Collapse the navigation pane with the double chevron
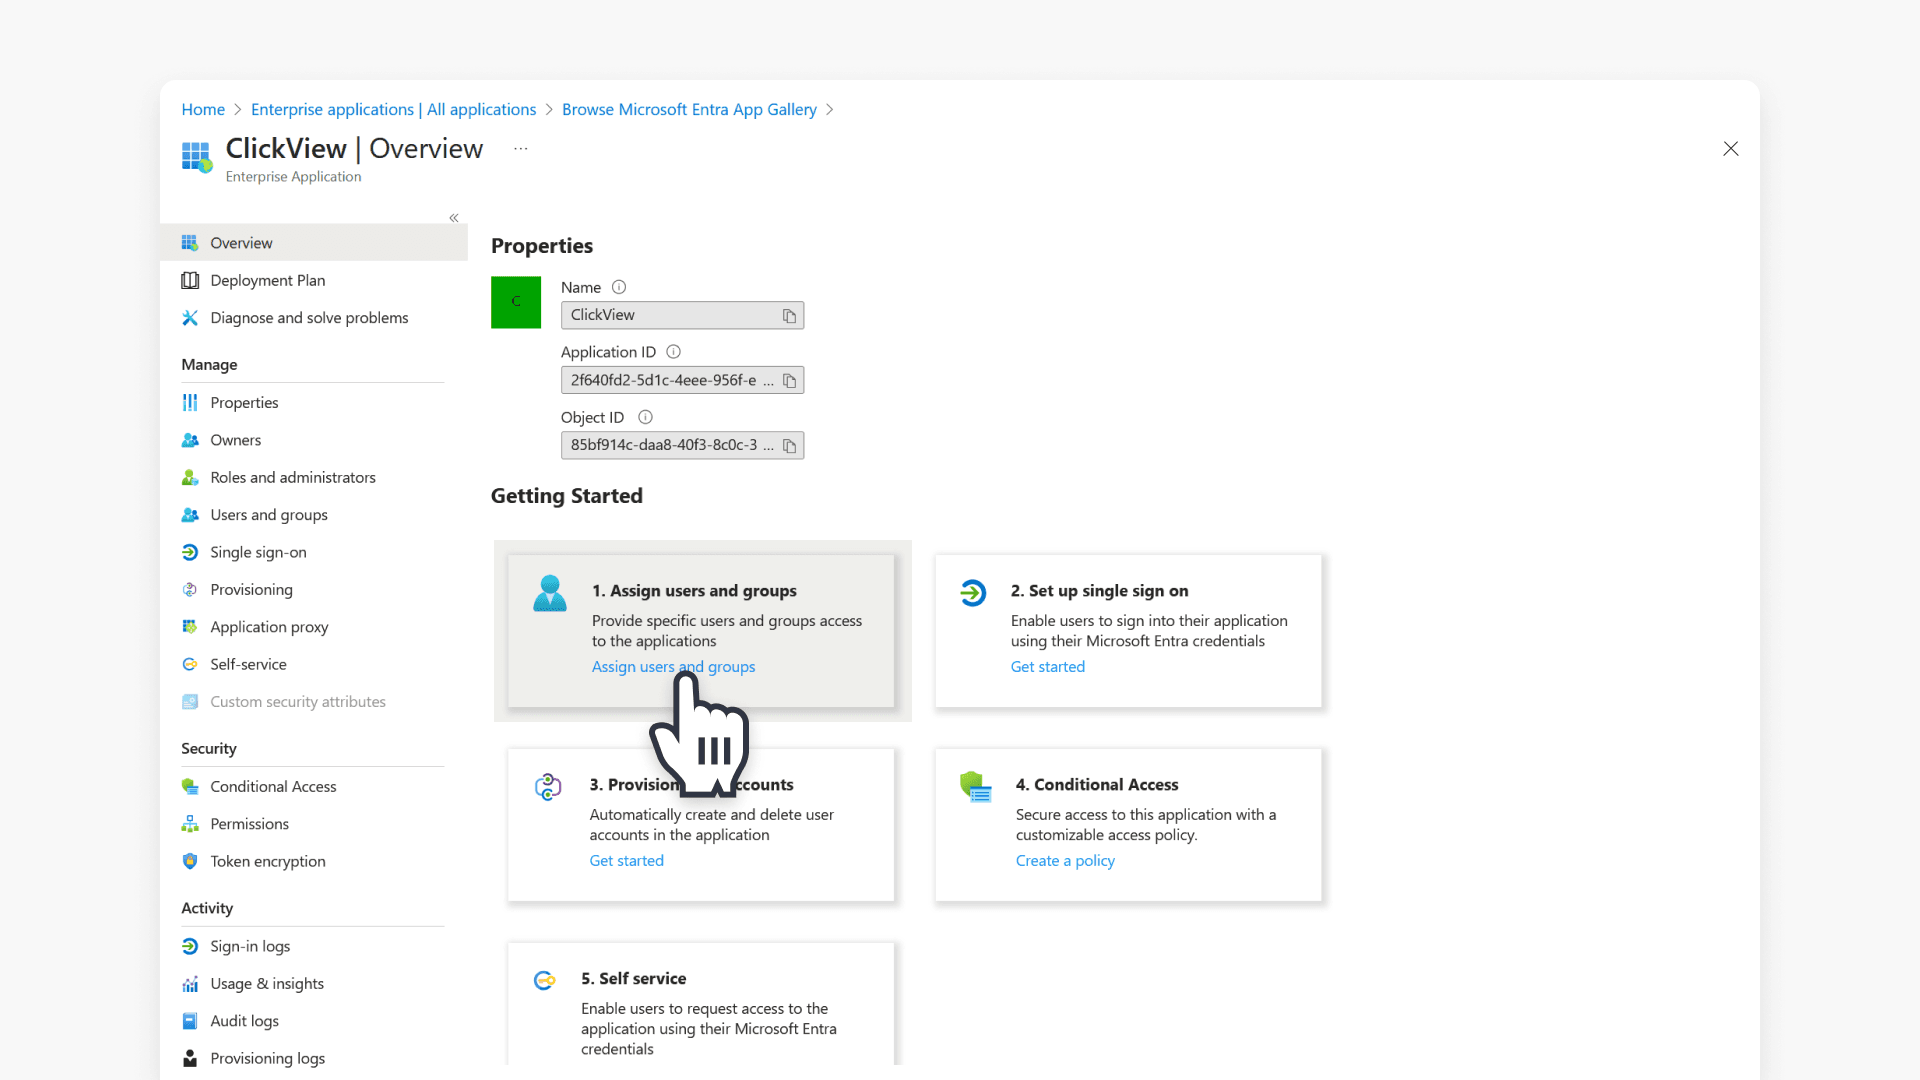 point(453,217)
